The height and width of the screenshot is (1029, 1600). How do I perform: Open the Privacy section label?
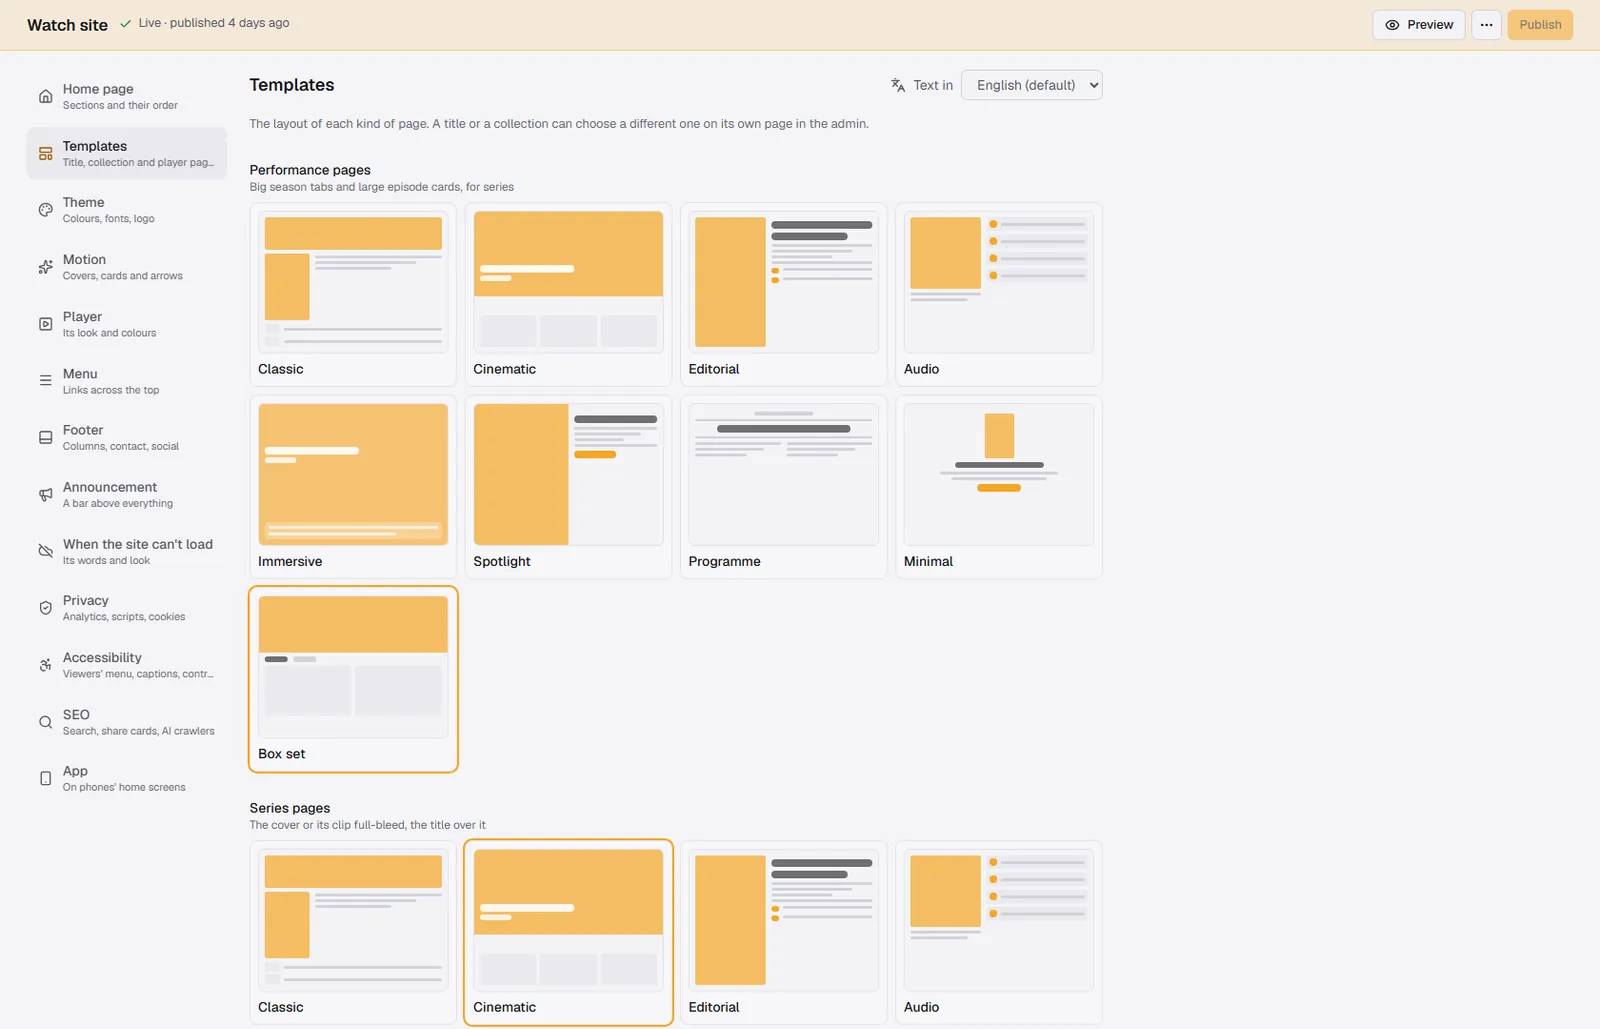[86, 600]
